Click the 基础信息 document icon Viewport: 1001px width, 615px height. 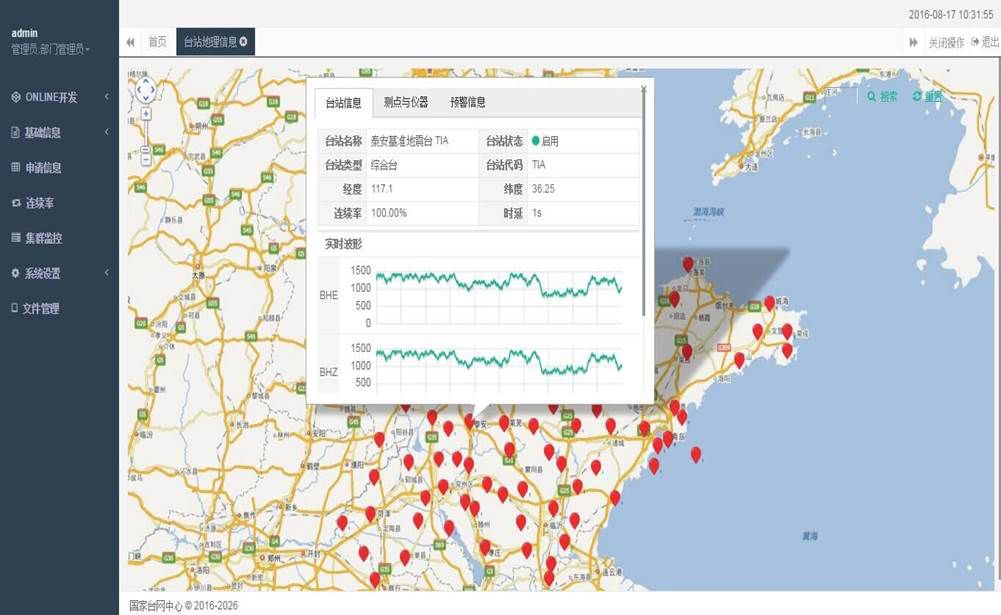pyautogui.click(x=15, y=130)
